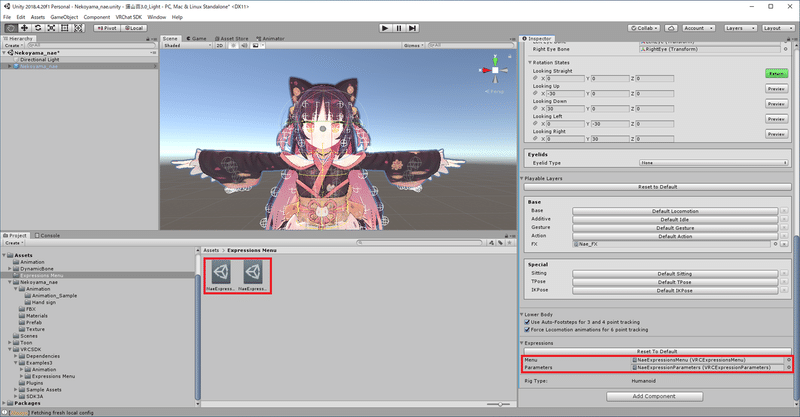Image resolution: width=800 pixels, height=417 pixels.
Task: Toggle 2D scene view mode
Action: click(x=219, y=45)
